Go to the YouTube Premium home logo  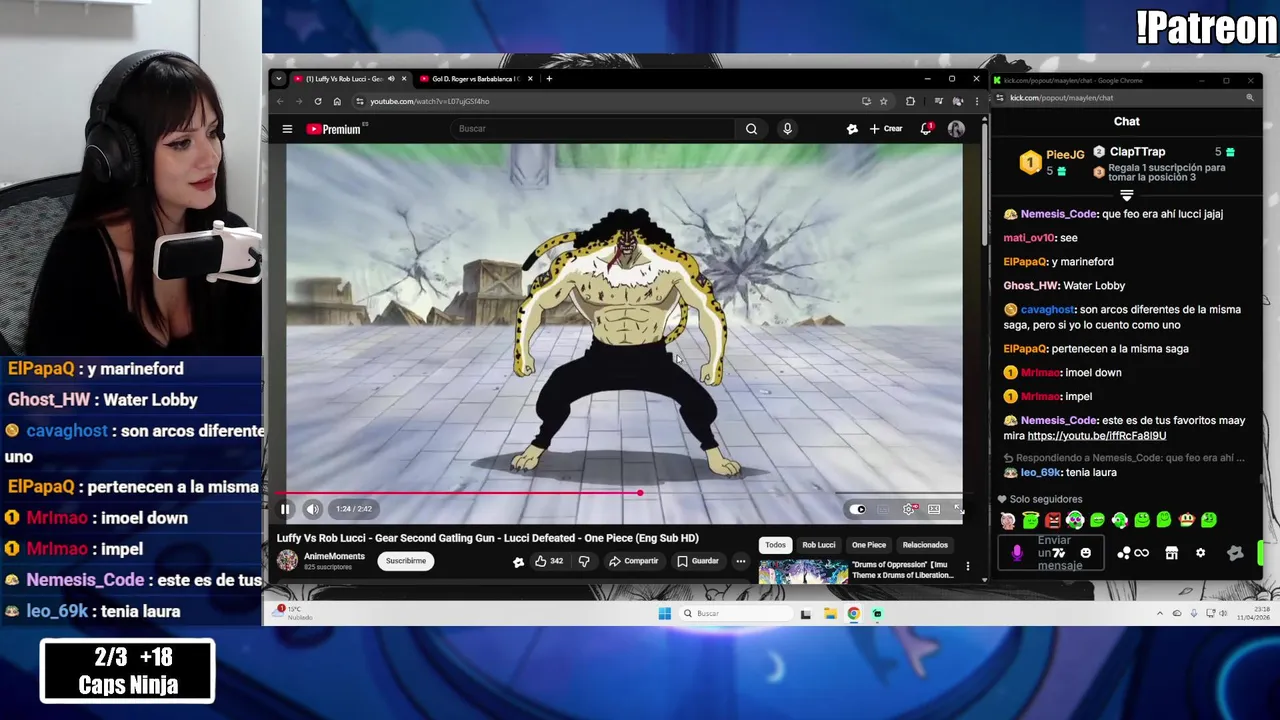click(336, 129)
